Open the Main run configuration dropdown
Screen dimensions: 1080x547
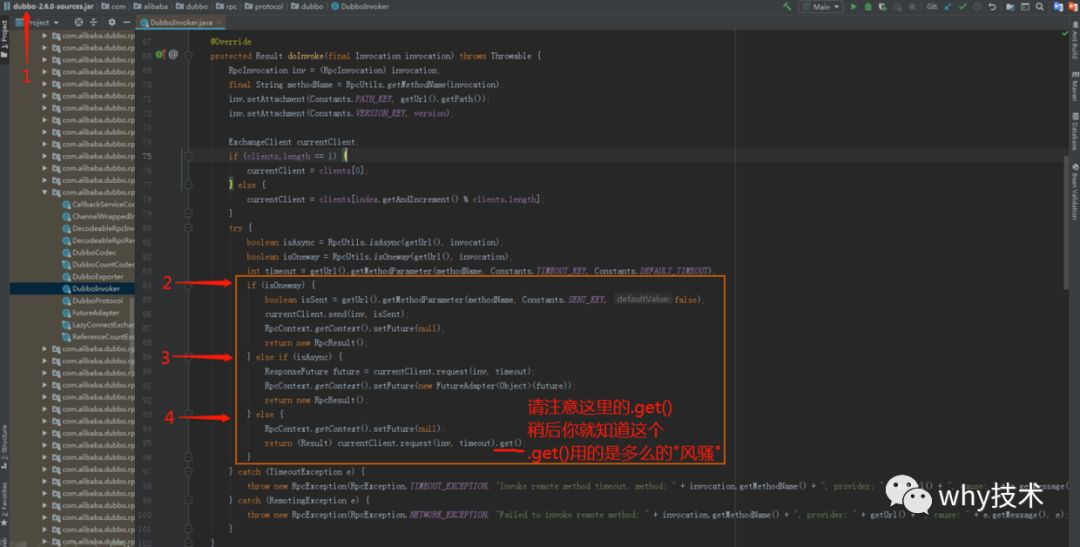point(820,7)
